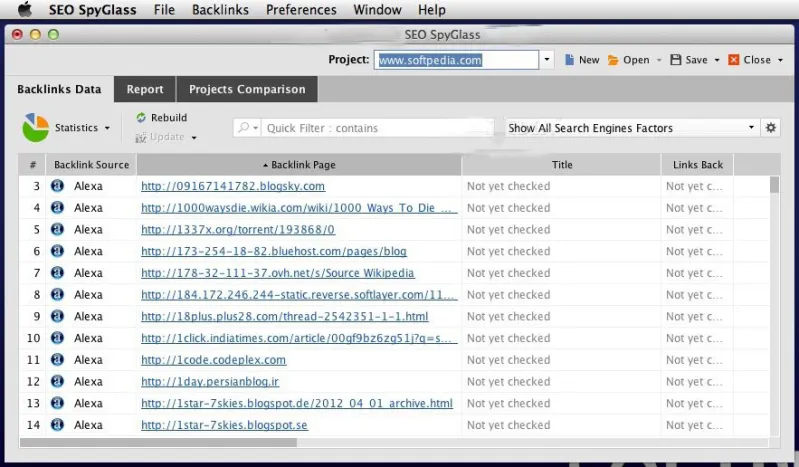Viewport: 799px width, 467px height.
Task: Switch to the Backlinks Data tab
Action: [x=59, y=89]
